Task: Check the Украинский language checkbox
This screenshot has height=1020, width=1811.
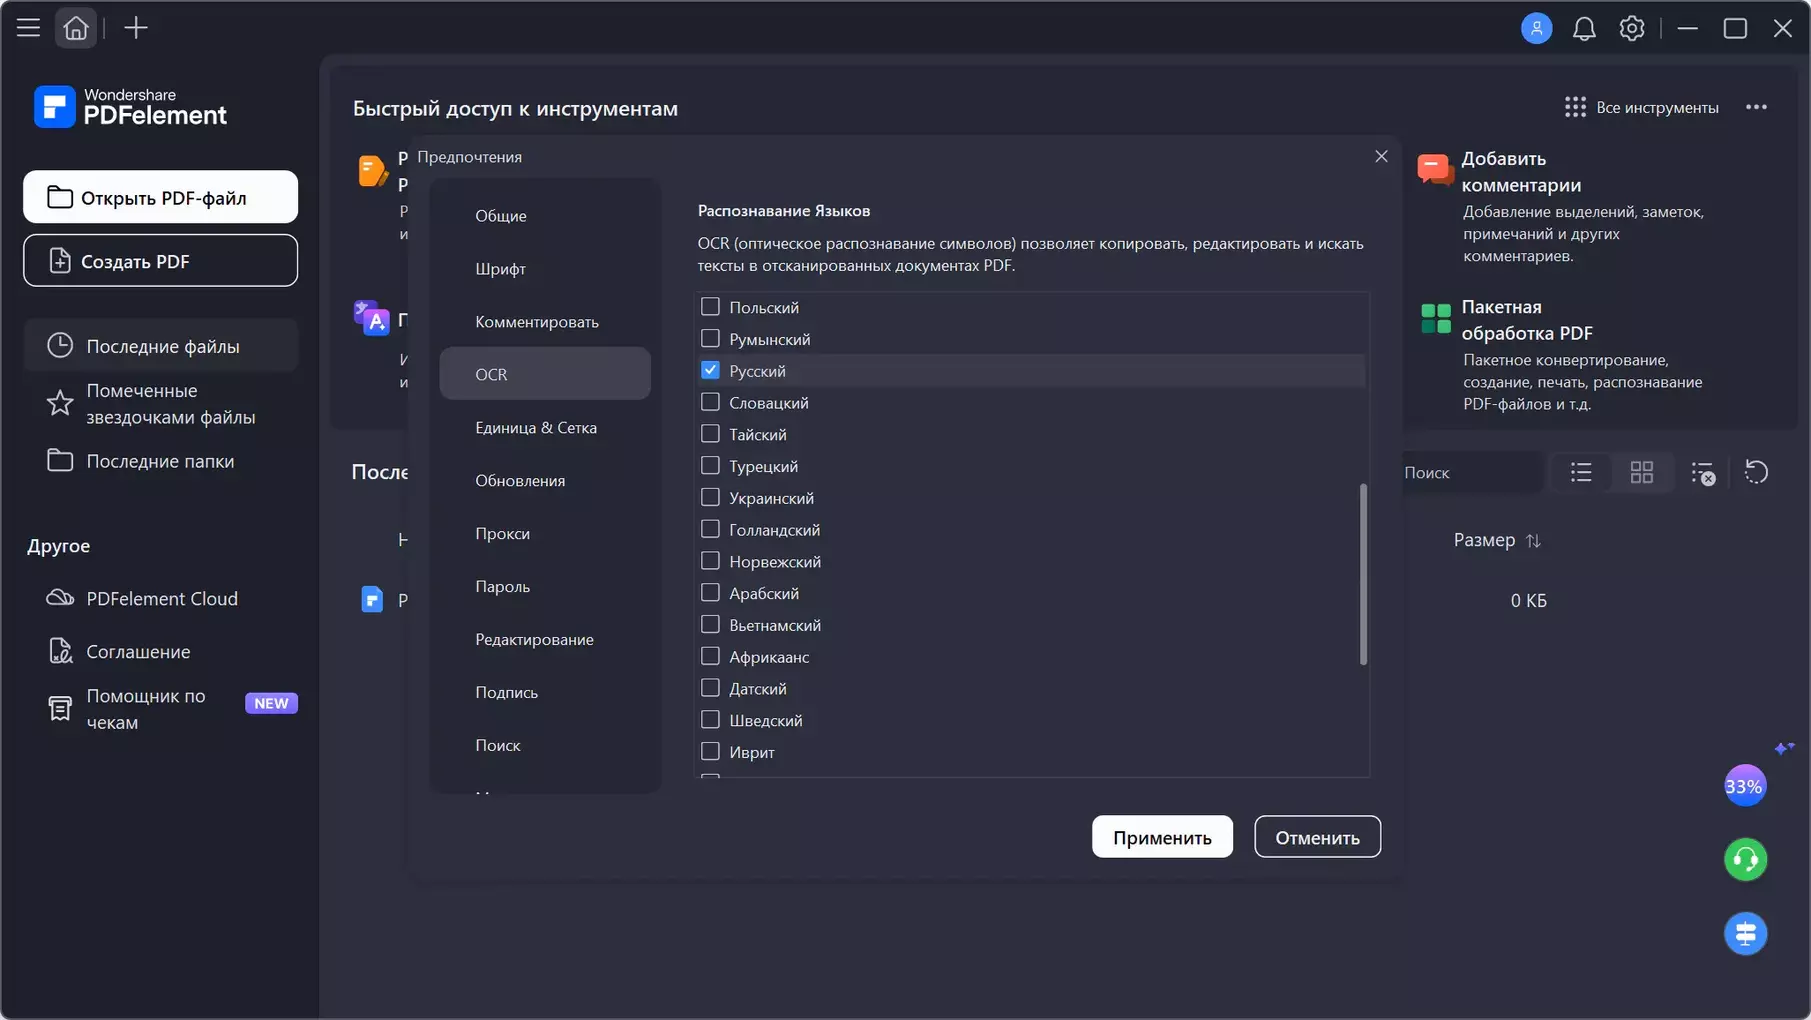Action: [710, 497]
